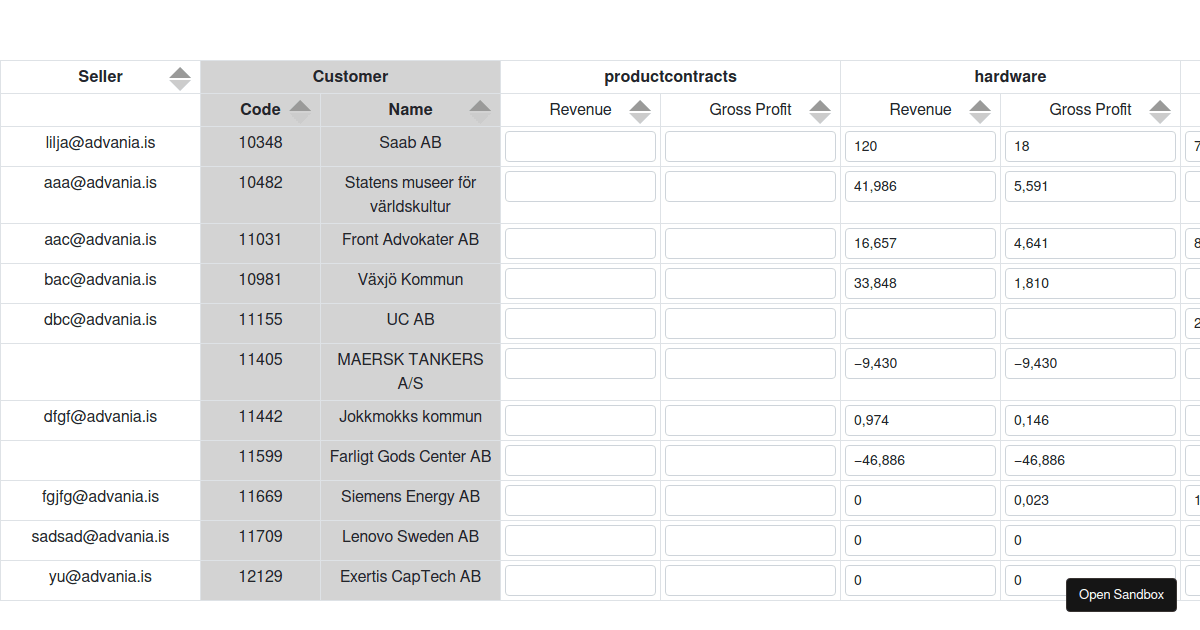Focus hardware gross profit 5,591 field
This screenshot has height=630, width=1200.
point(1090,186)
